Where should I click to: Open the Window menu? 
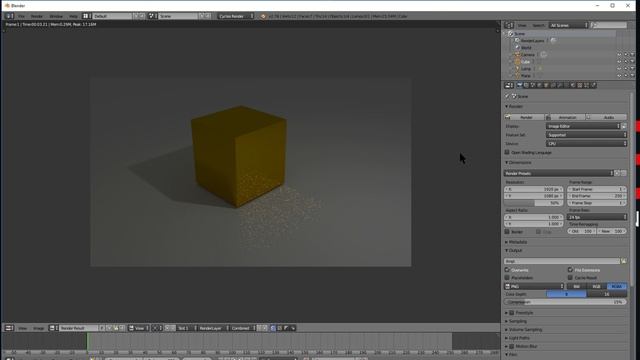tap(56, 16)
